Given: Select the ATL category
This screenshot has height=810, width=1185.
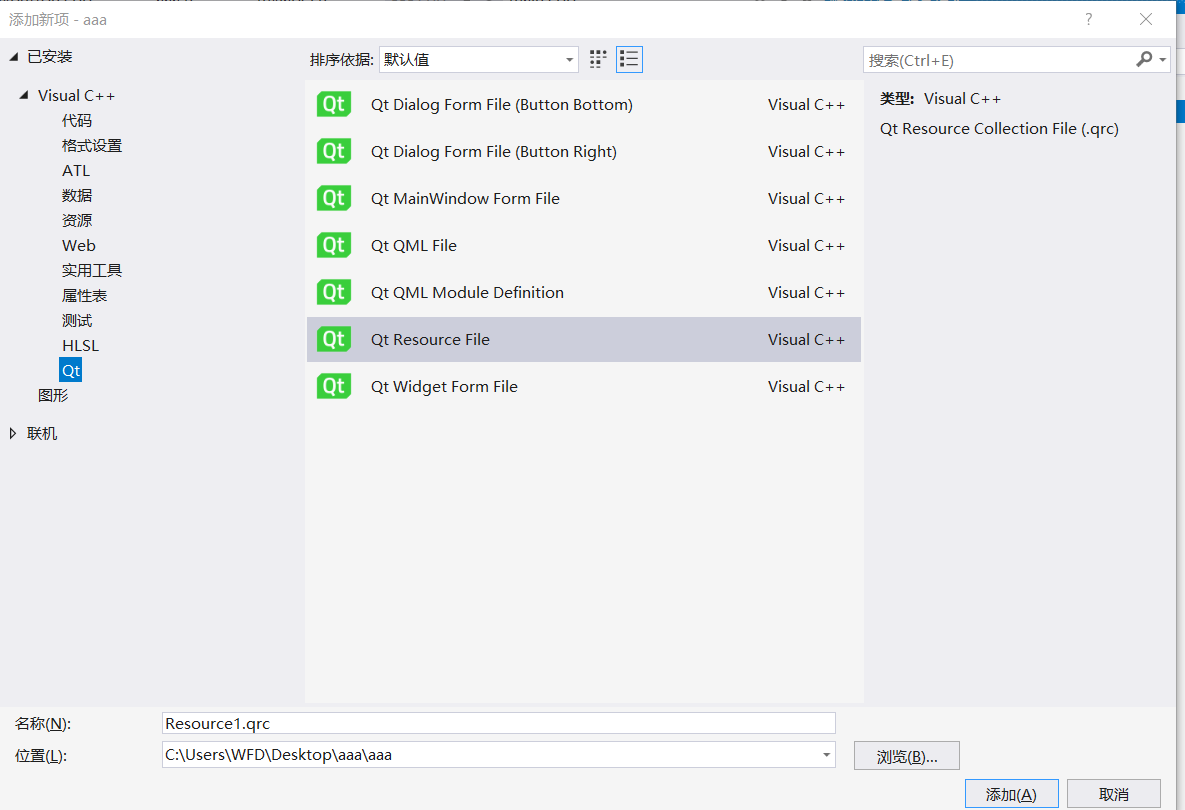Looking at the screenshot, I should (76, 171).
